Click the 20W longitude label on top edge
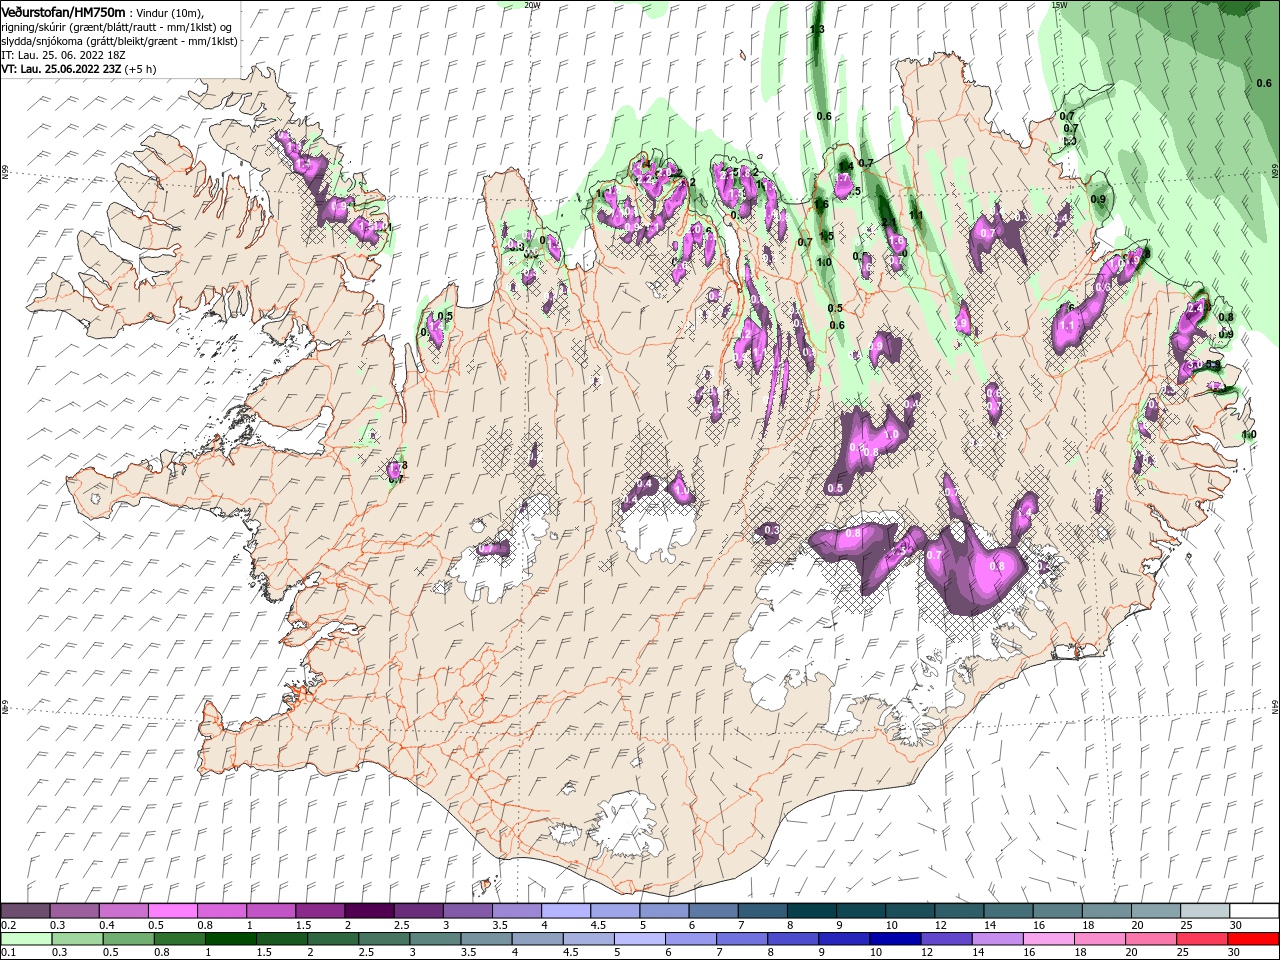Screen dimensions: 1280x960 pyautogui.click(x=532, y=5)
